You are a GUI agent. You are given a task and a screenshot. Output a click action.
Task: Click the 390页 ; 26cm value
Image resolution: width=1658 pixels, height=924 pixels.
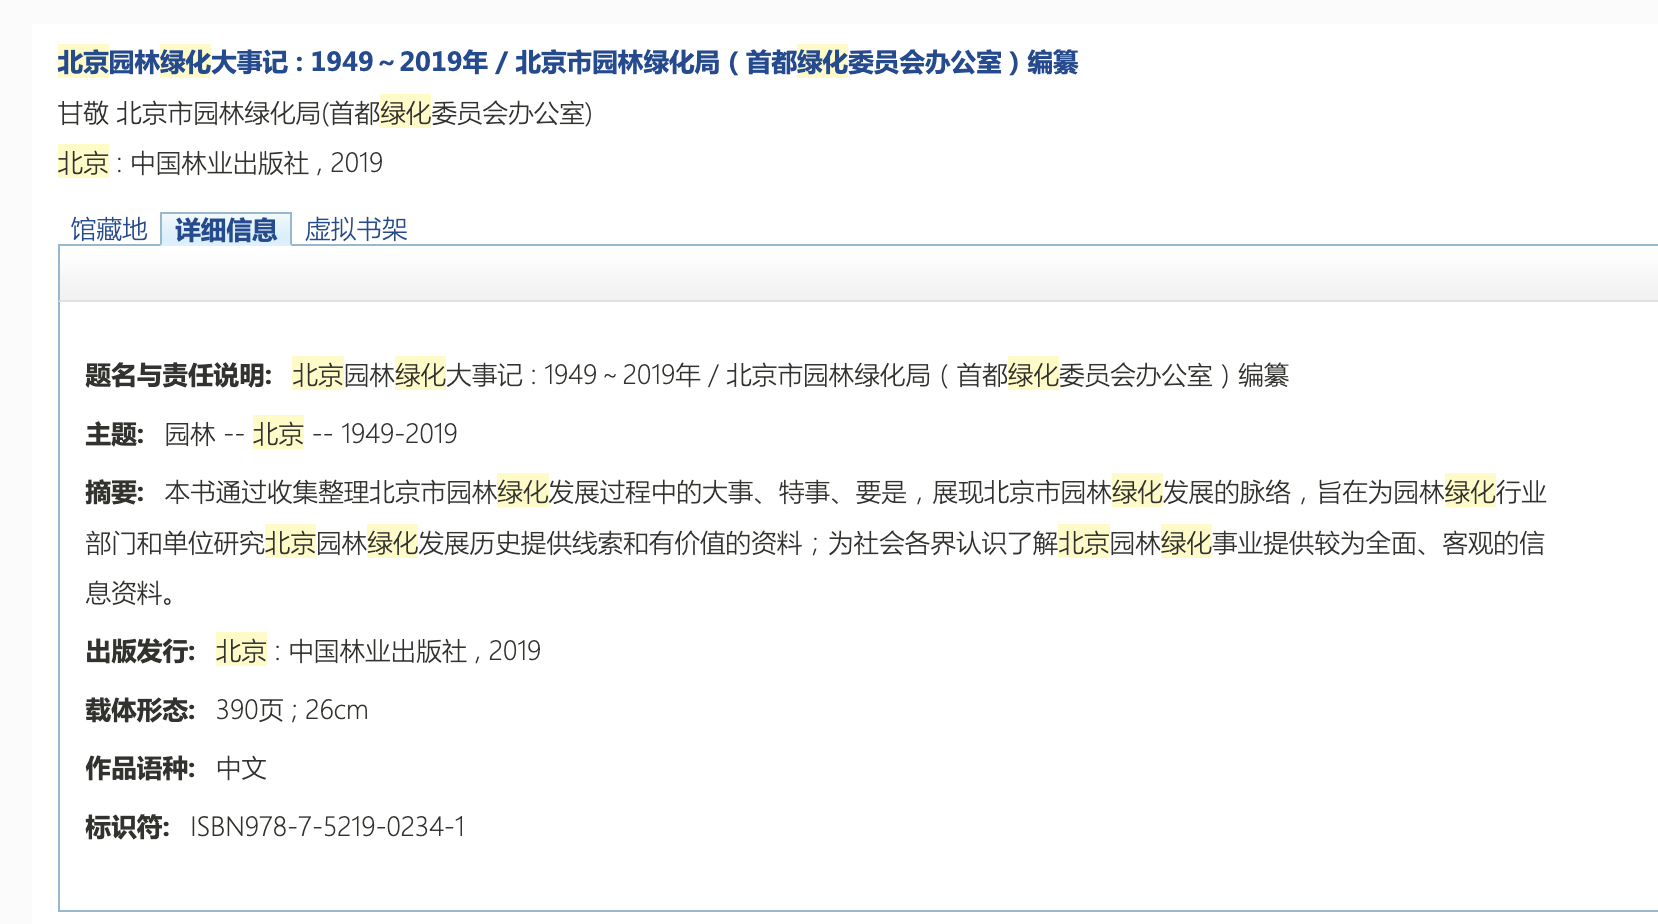tap(292, 710)
